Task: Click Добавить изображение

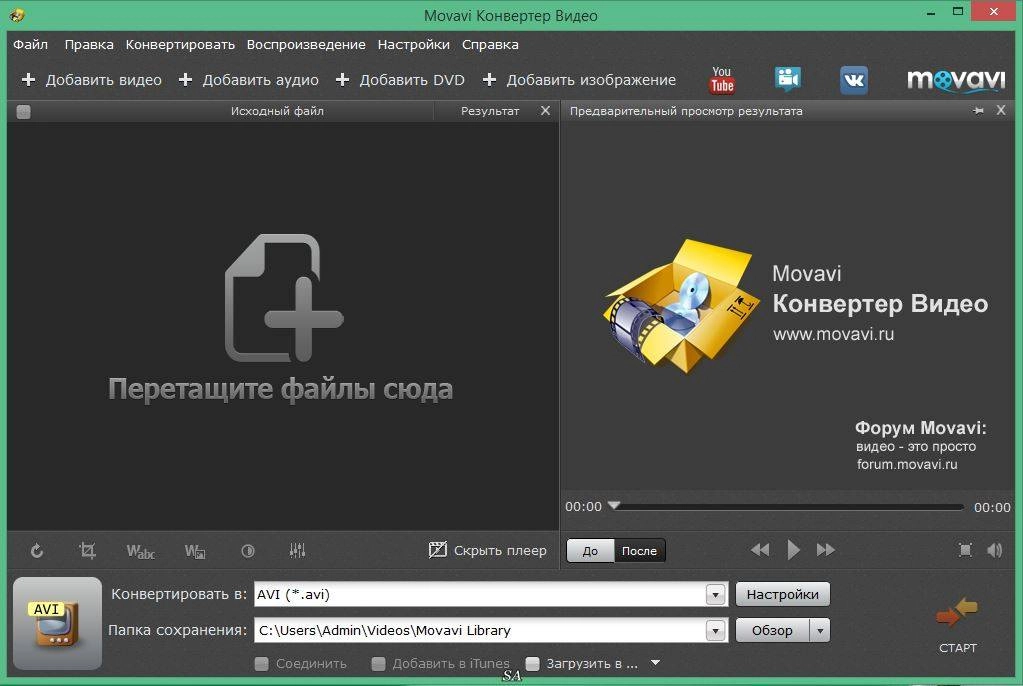Action: coord(579,80)
